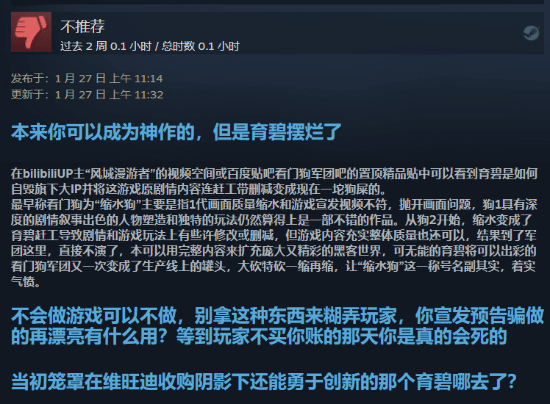
Task: Click the heading 不会做游戏可以不做
Action: click(x=95, y=316)
